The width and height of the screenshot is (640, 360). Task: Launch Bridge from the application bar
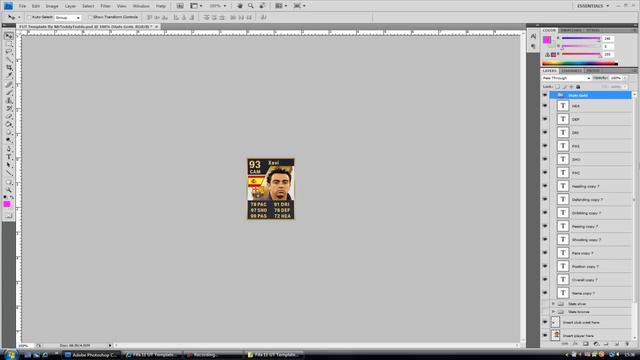pyautogui.click(x=180, y=6)
